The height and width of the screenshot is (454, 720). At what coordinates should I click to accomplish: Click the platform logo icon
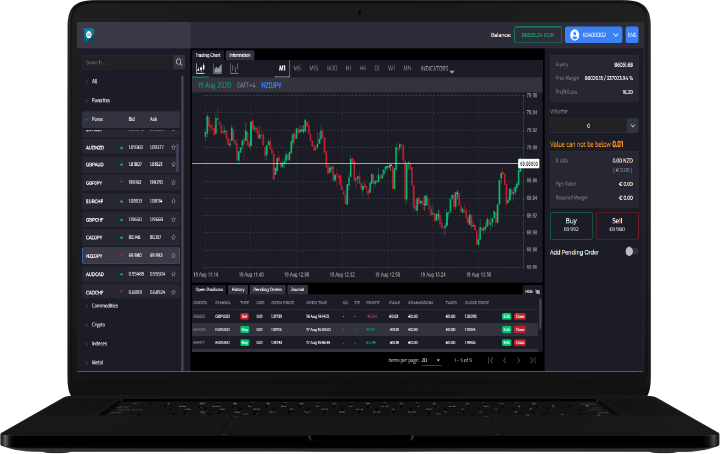coord(88,33)
